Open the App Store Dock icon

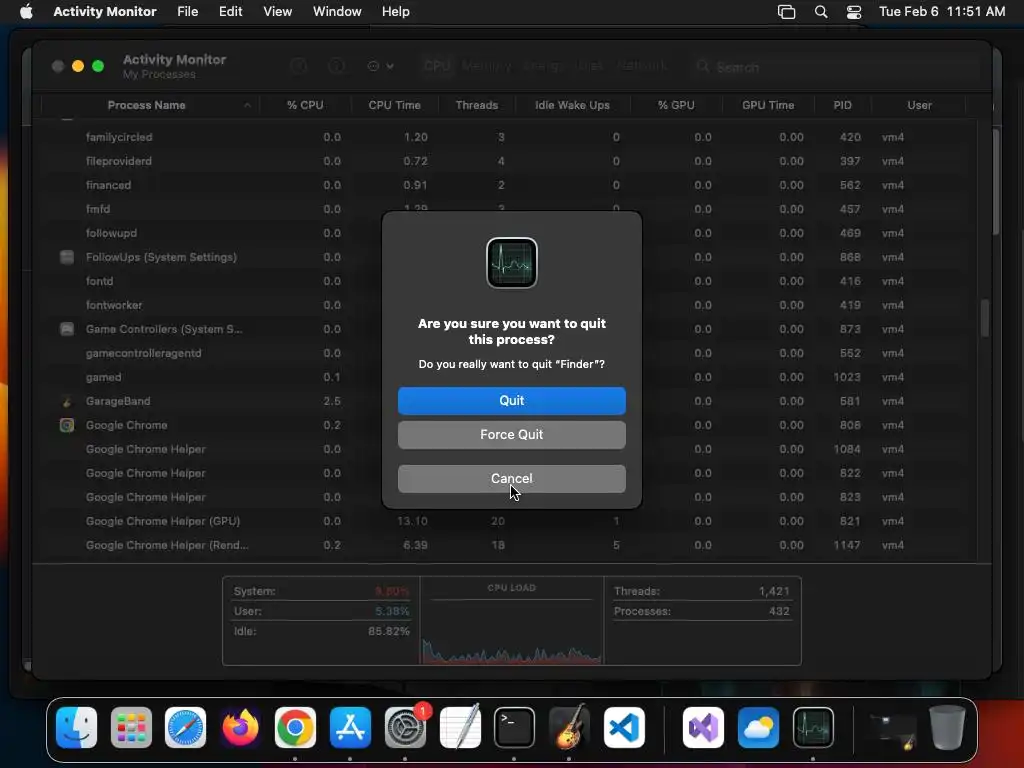click(x=350, y=727)
